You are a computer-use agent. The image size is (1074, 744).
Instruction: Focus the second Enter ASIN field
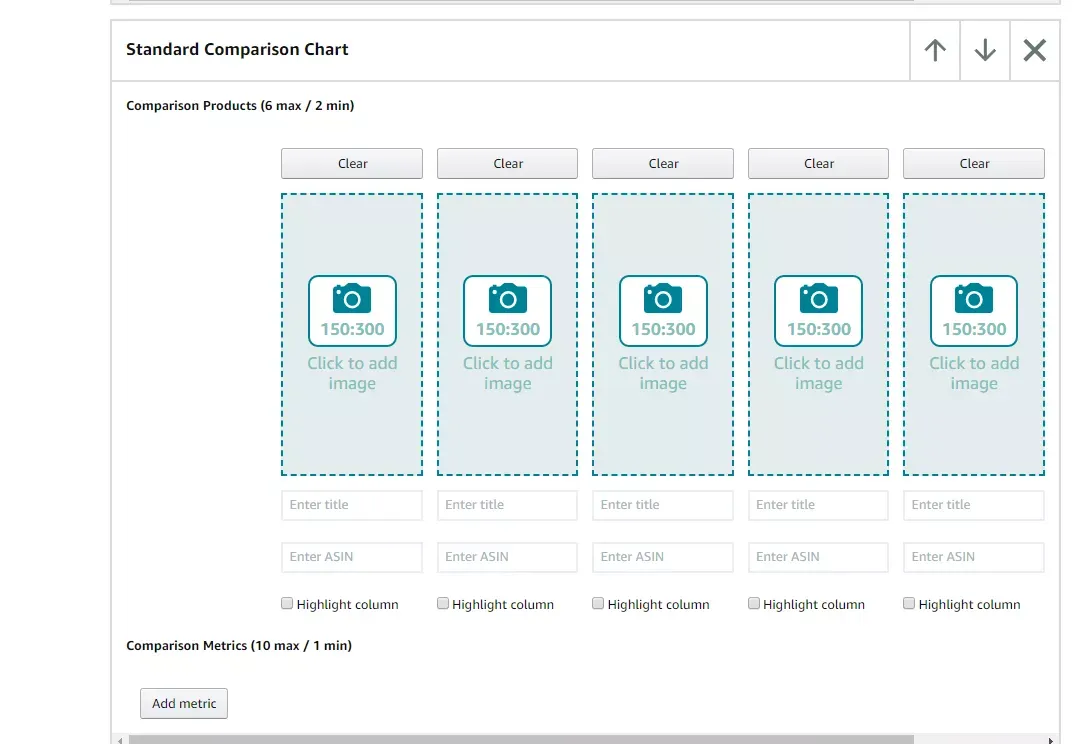click(508, 557)
